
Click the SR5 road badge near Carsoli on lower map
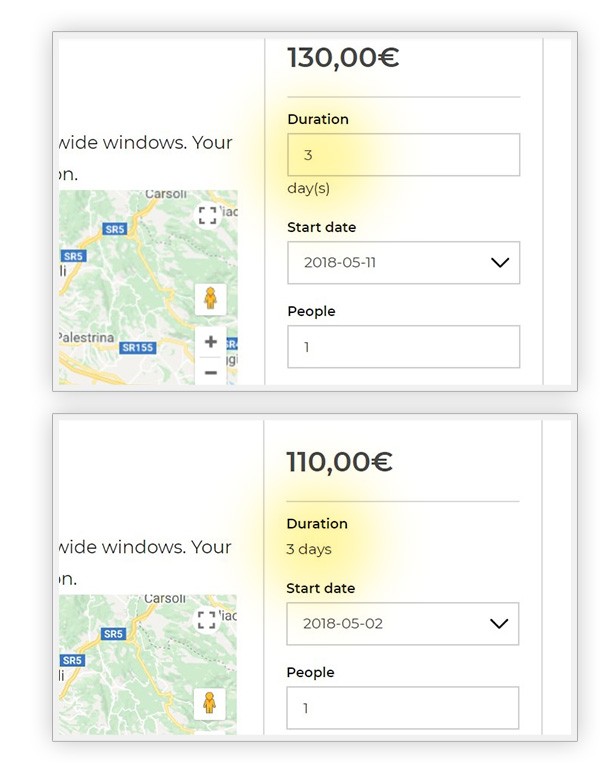click(x=113, y=634)
